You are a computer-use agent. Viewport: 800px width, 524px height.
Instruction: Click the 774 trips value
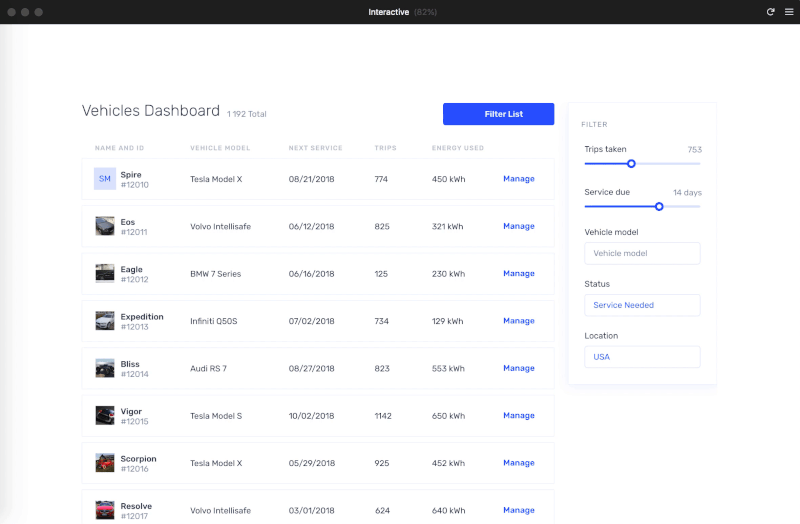pos(381,179)
